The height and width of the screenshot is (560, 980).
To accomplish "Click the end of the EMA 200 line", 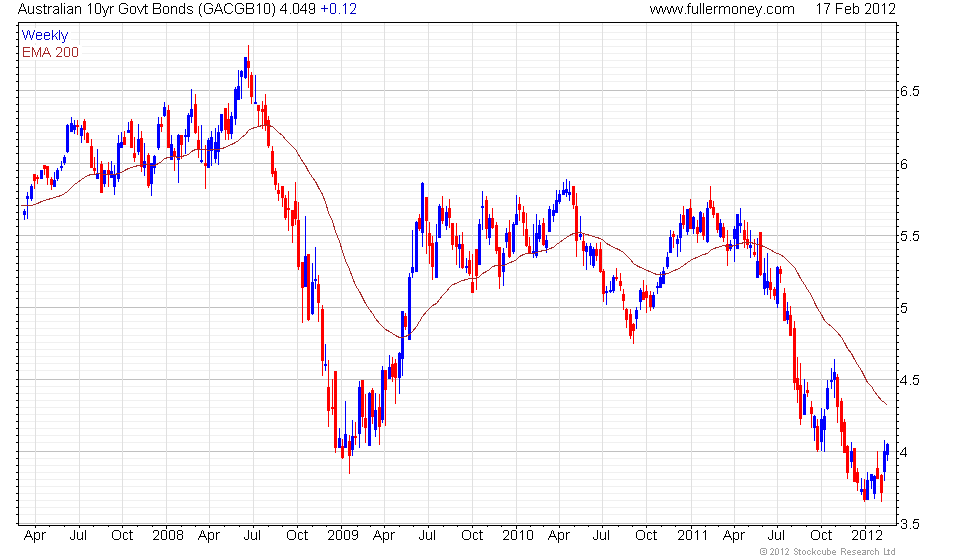I will click(886, 404).
